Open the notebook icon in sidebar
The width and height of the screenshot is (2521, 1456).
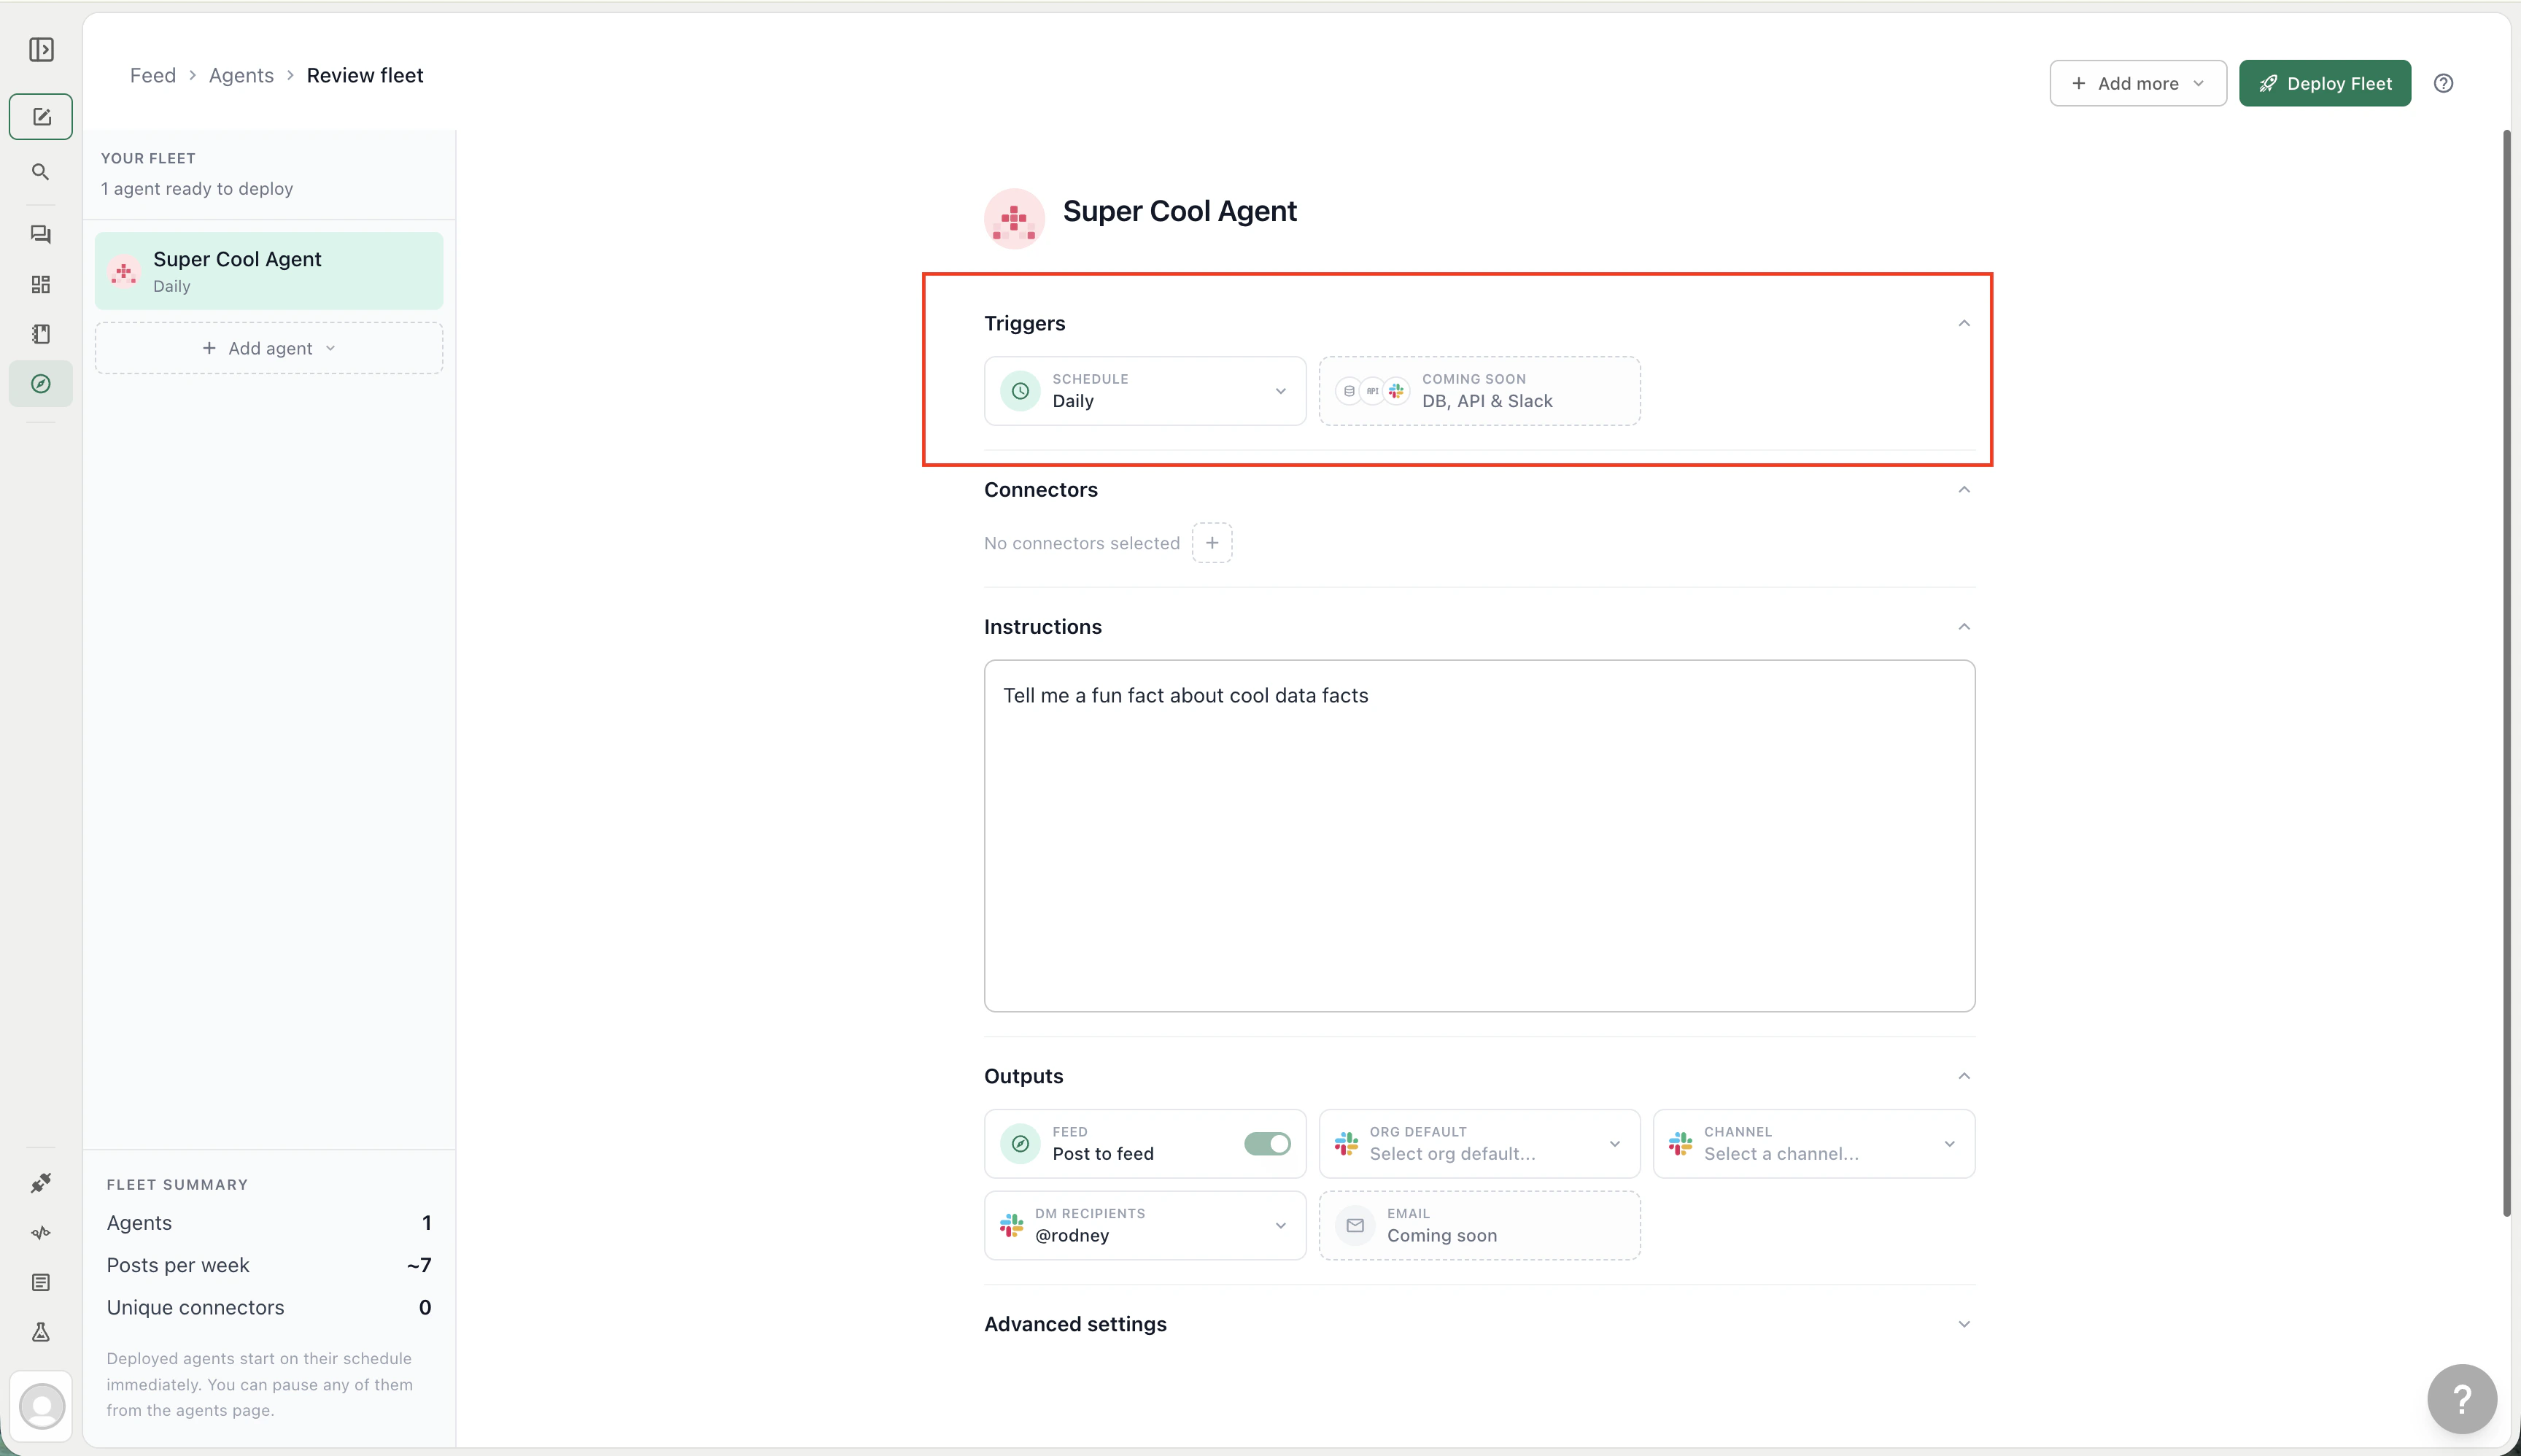(x=41, y=334)
